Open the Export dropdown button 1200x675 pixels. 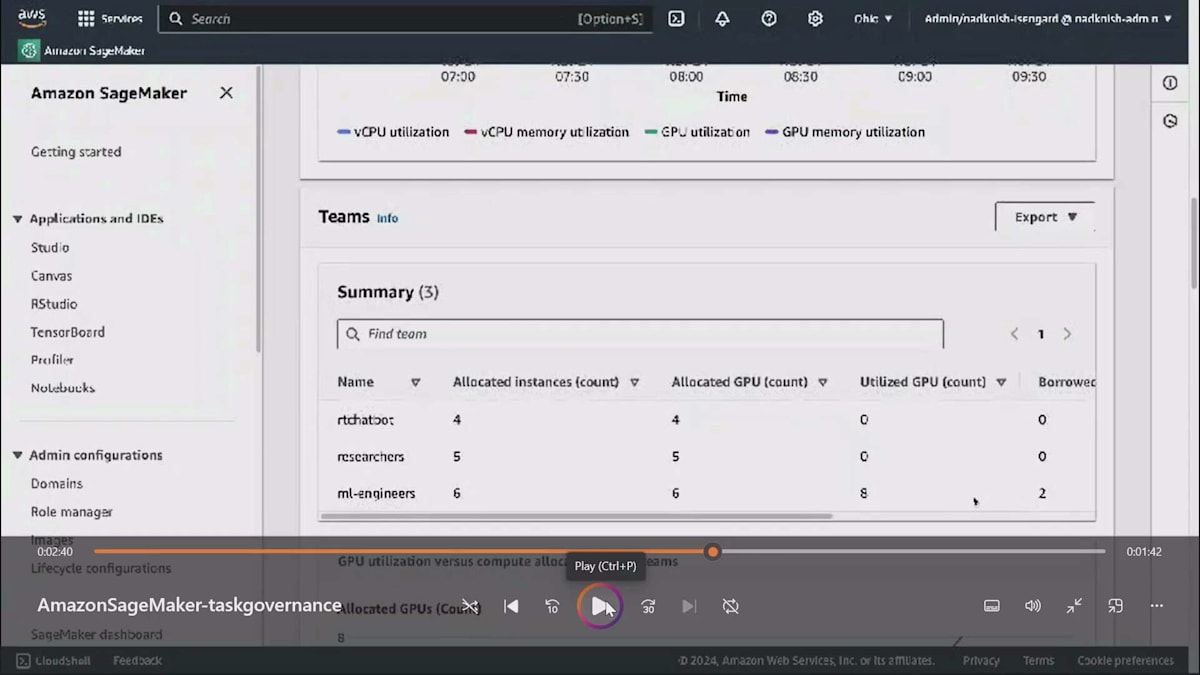click(x=1045, y=217)
